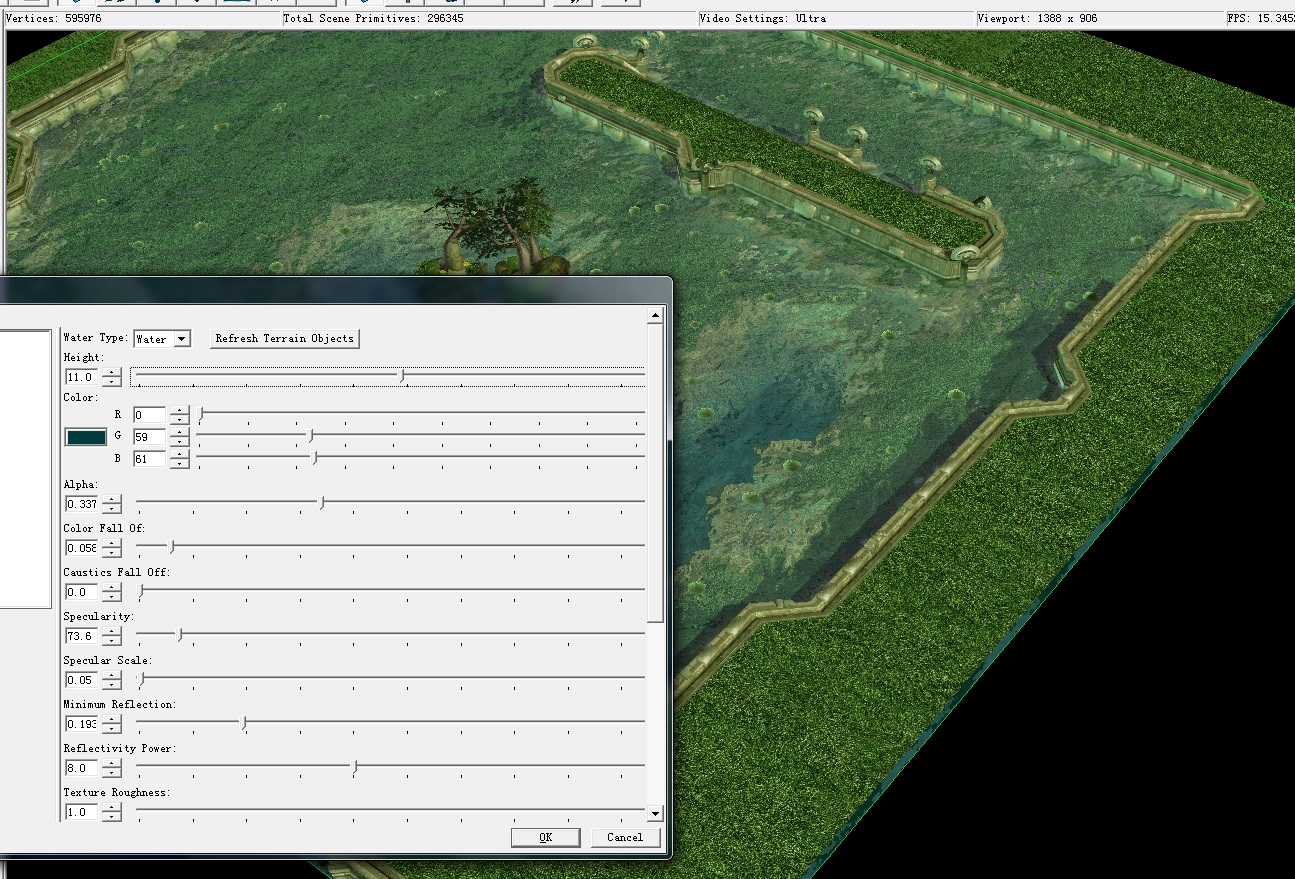Decrease Height with the down spinner arrow
1295x879 pixels.
112,382
